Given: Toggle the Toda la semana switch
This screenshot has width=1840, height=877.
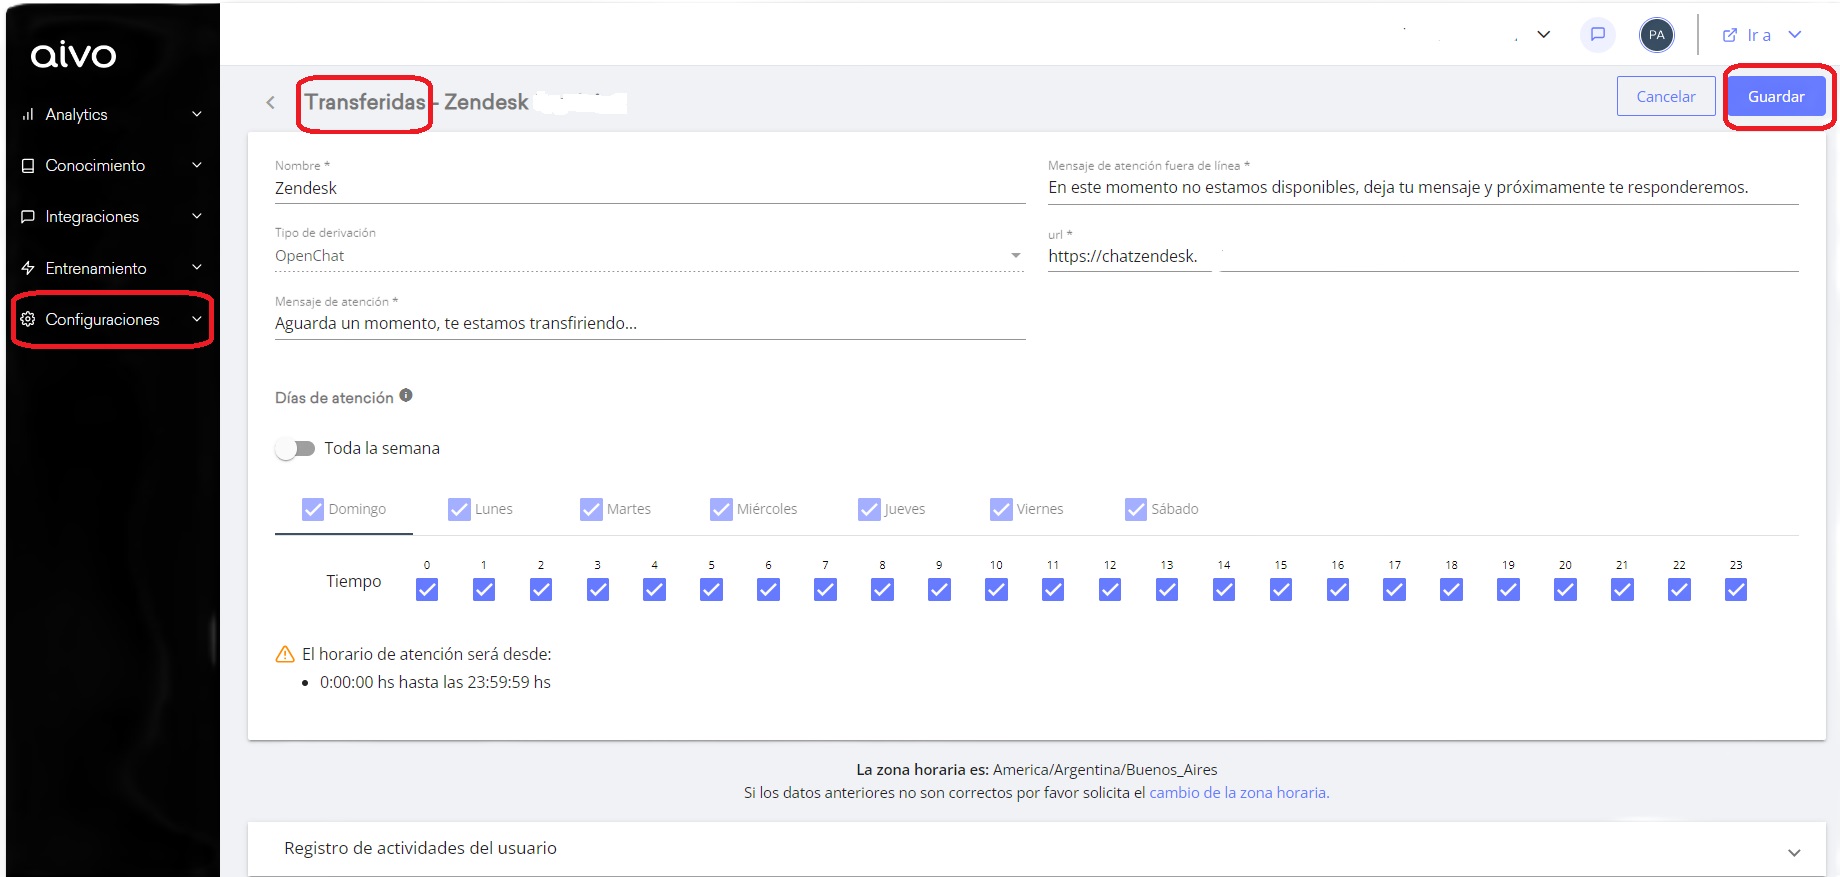Looking at the screenshot, I should (295, 448).
